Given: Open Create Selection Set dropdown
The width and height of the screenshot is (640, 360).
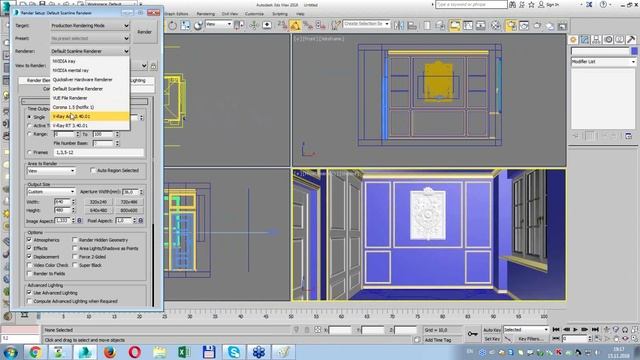Looking at the screenshot, I should pos(367,24).
